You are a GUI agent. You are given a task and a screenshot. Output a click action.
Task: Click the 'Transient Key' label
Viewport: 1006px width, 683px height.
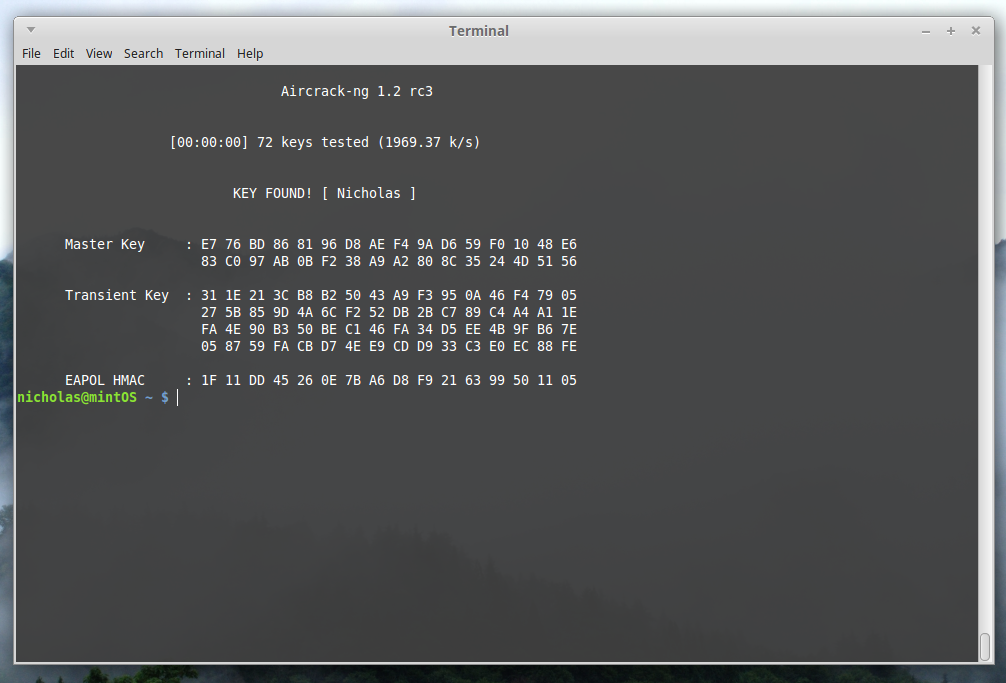(x=117, y=295)
